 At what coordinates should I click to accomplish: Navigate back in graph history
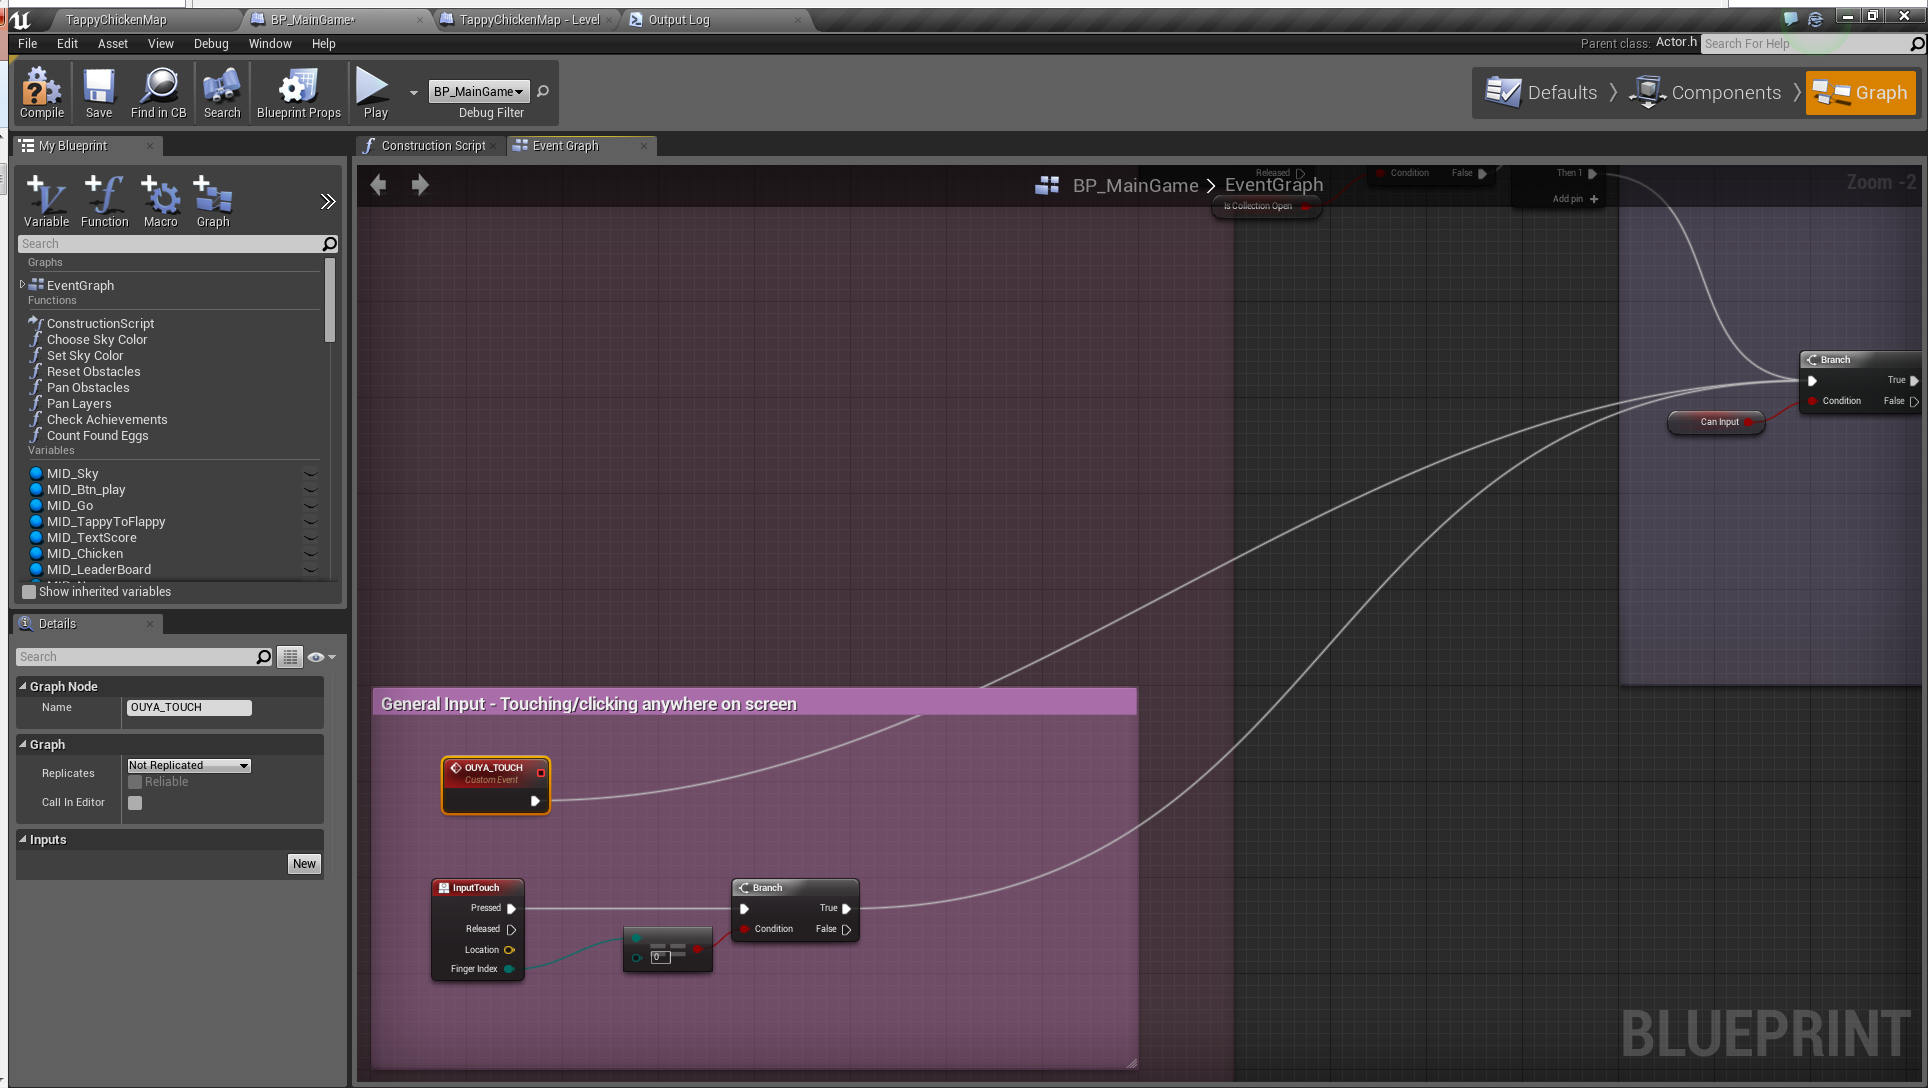[x=378, y=185]
